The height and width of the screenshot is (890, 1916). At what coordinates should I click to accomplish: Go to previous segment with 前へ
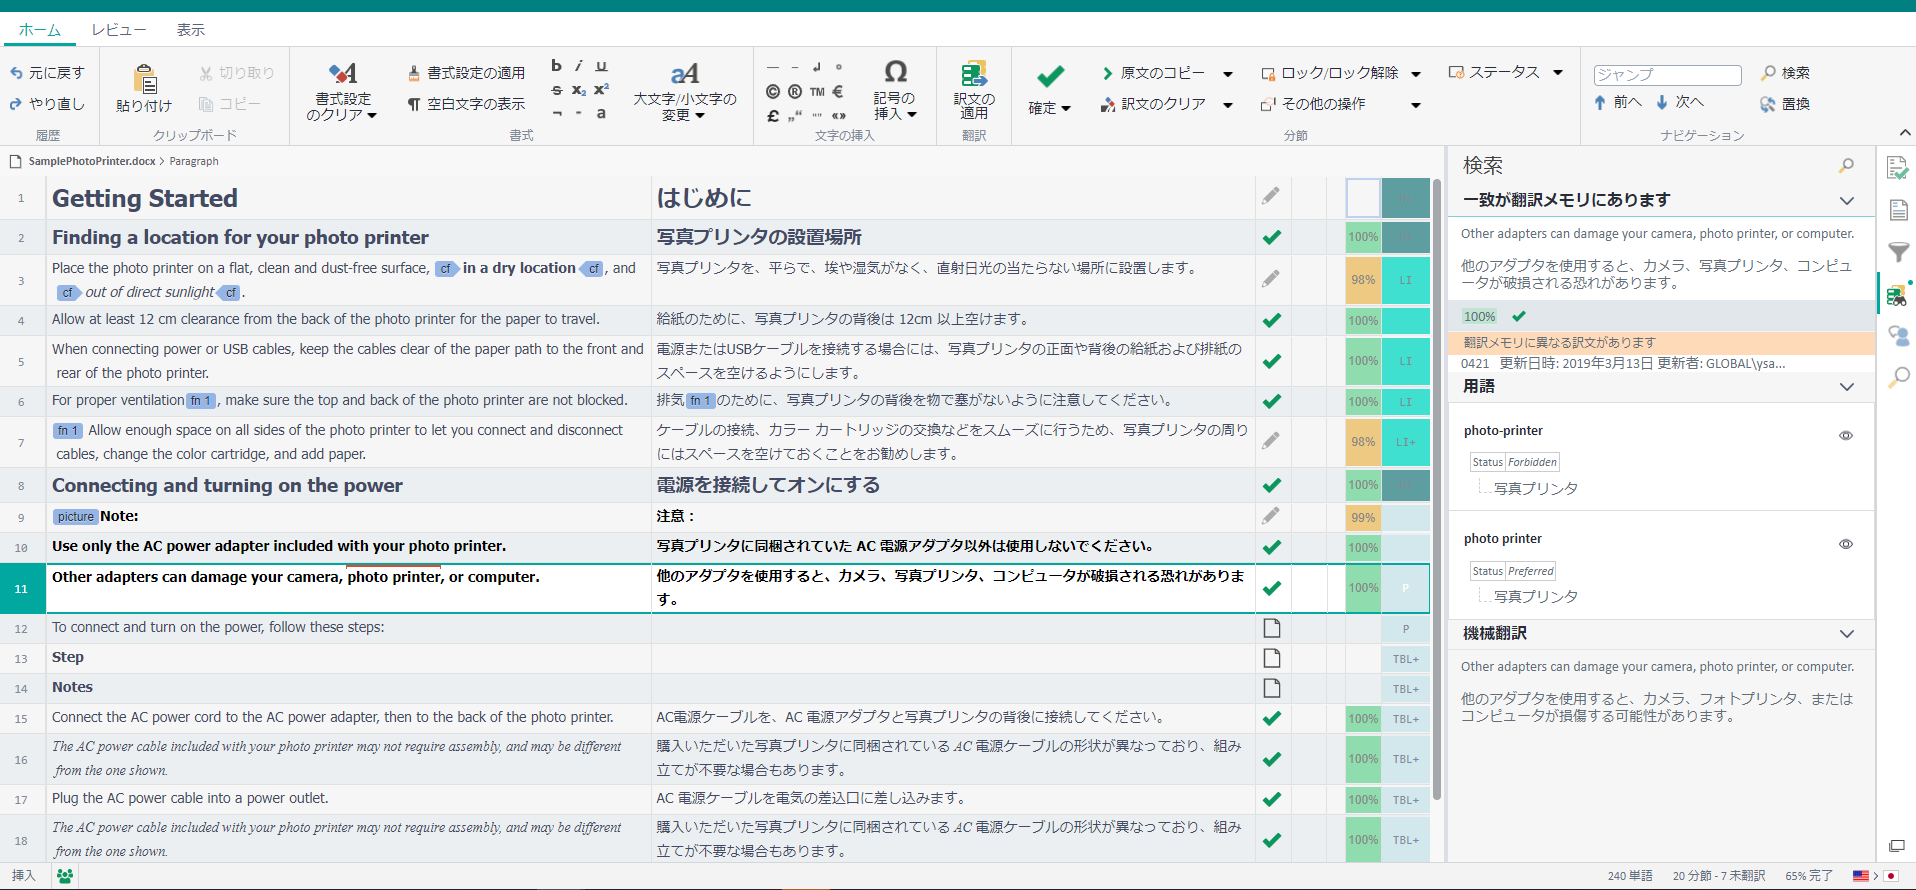[1617, 102]
